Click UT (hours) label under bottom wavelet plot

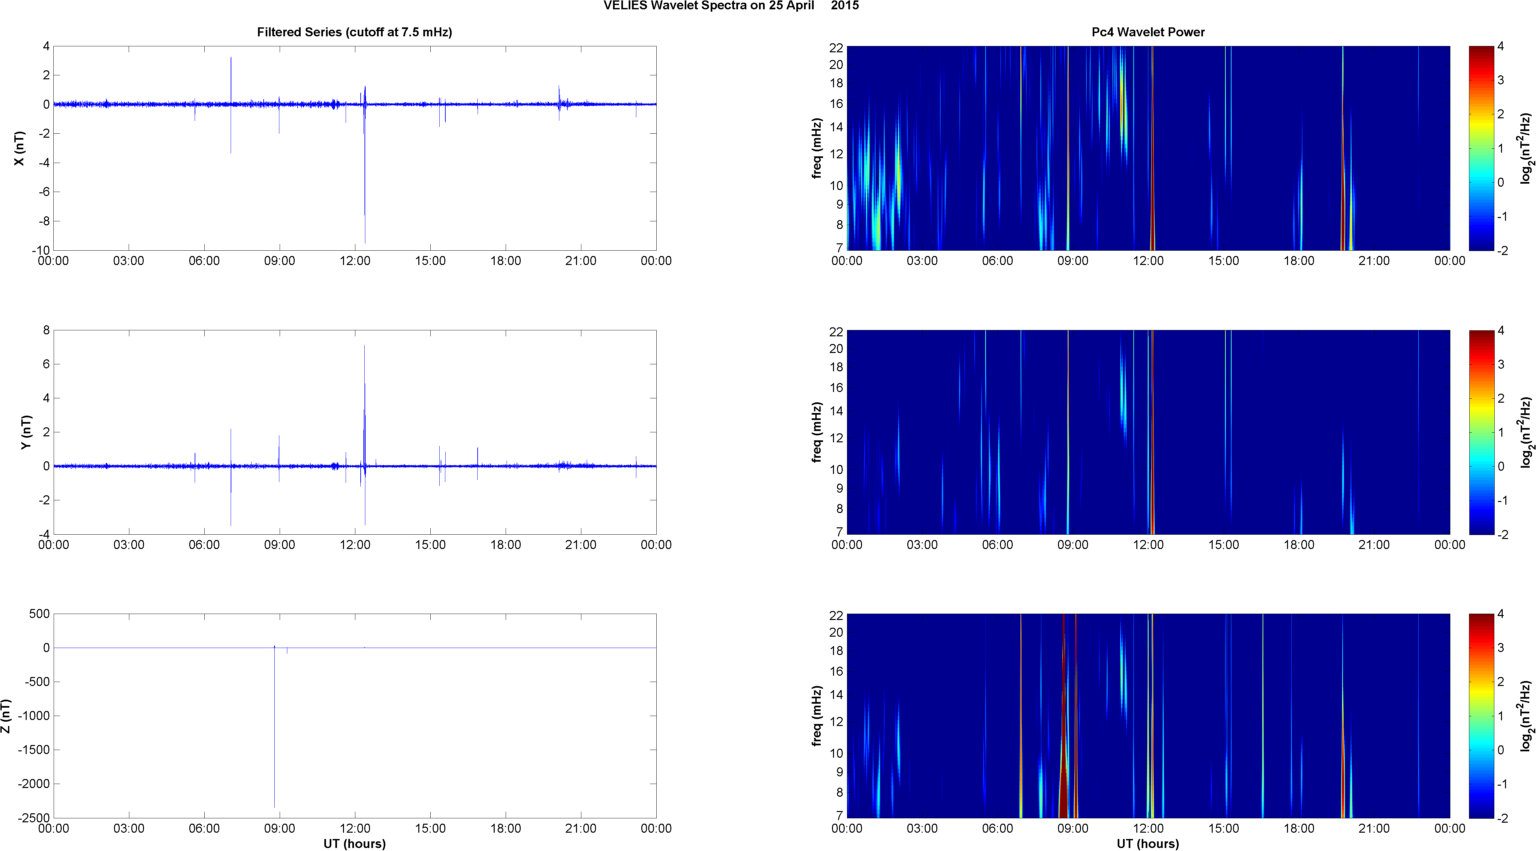pos(1147,843)
